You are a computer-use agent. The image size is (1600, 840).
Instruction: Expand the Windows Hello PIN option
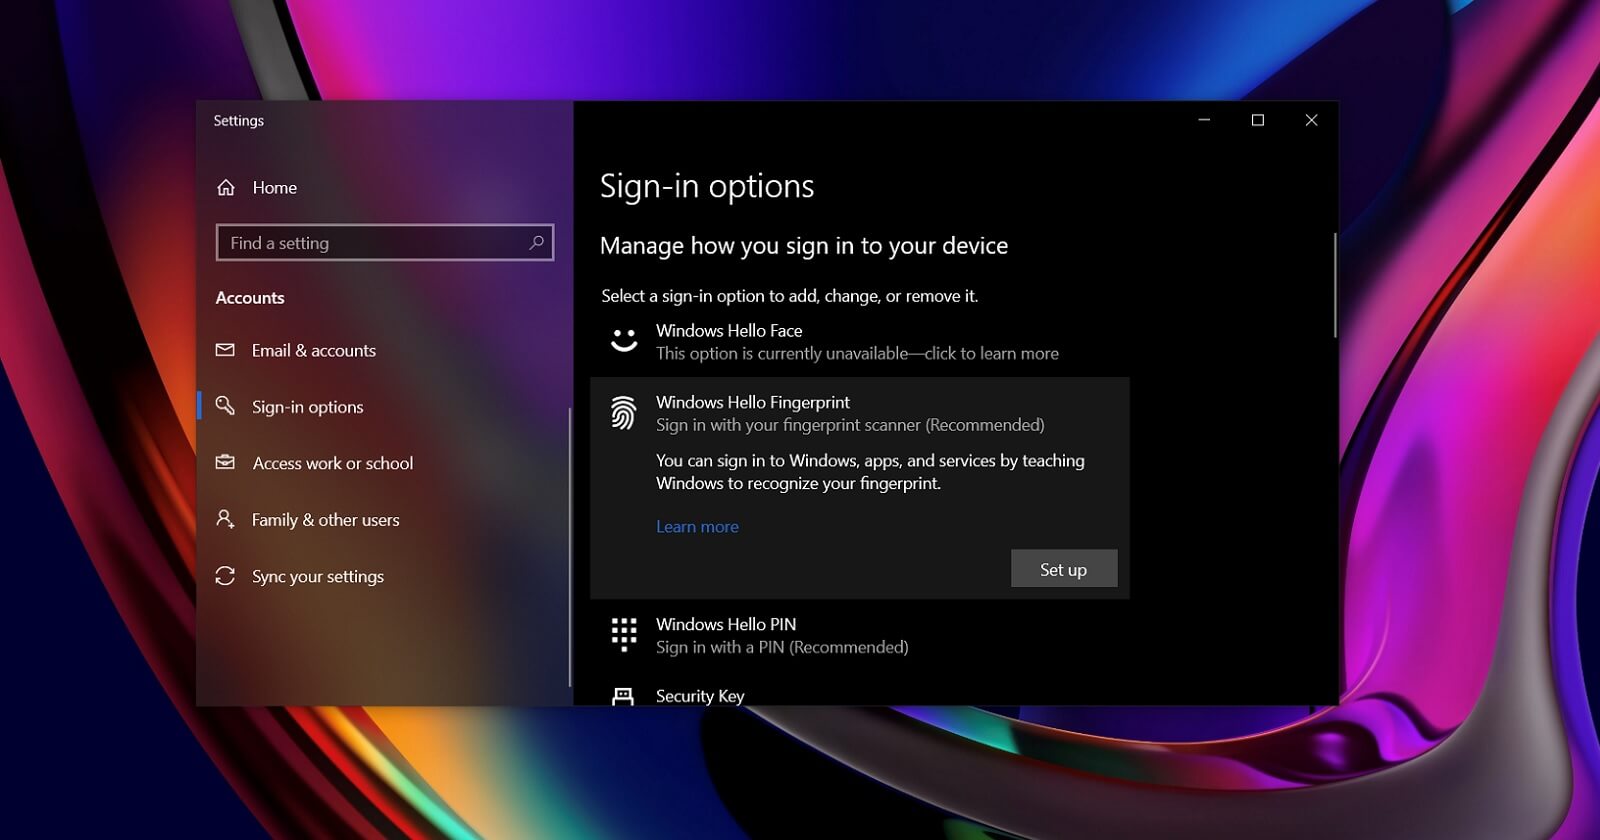[860, 635]
